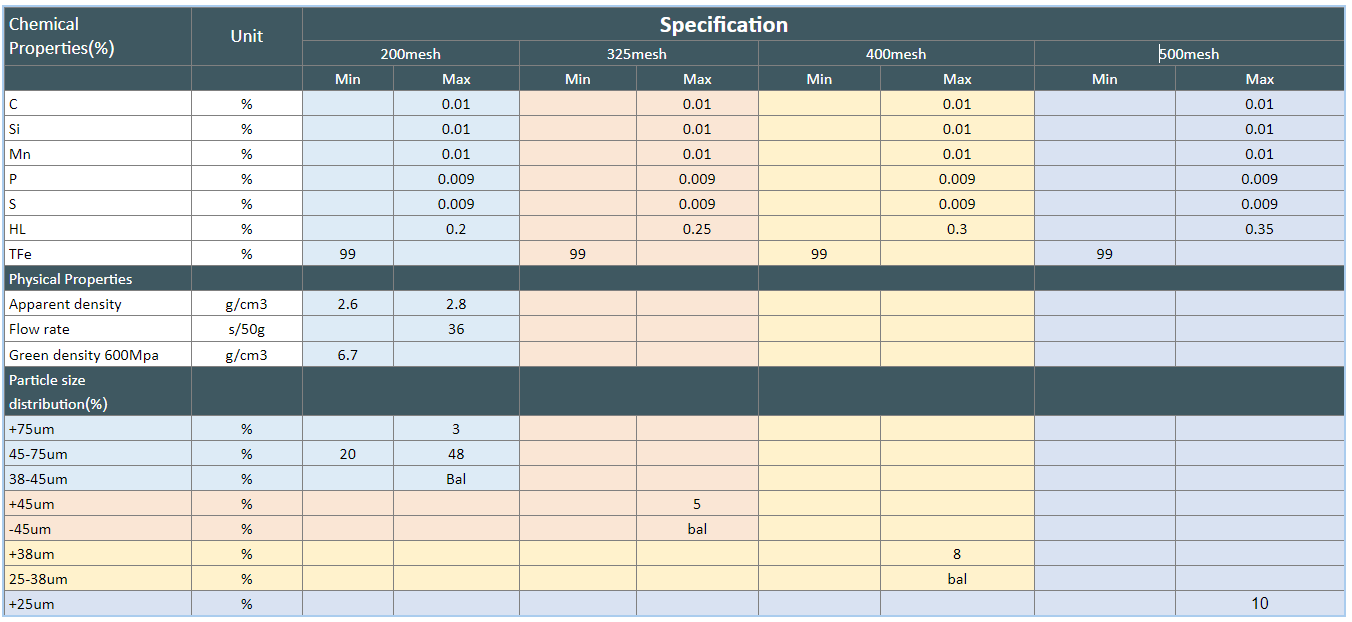This screenshot has width=1352, height=622.
Task: Click the +38um value 8 cell
Action: [957, 554]
